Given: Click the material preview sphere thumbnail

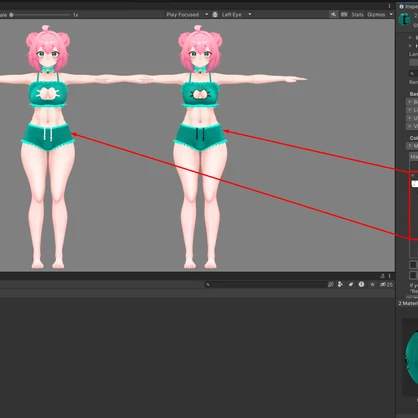Looking at the screenshot, I should 411,358.
